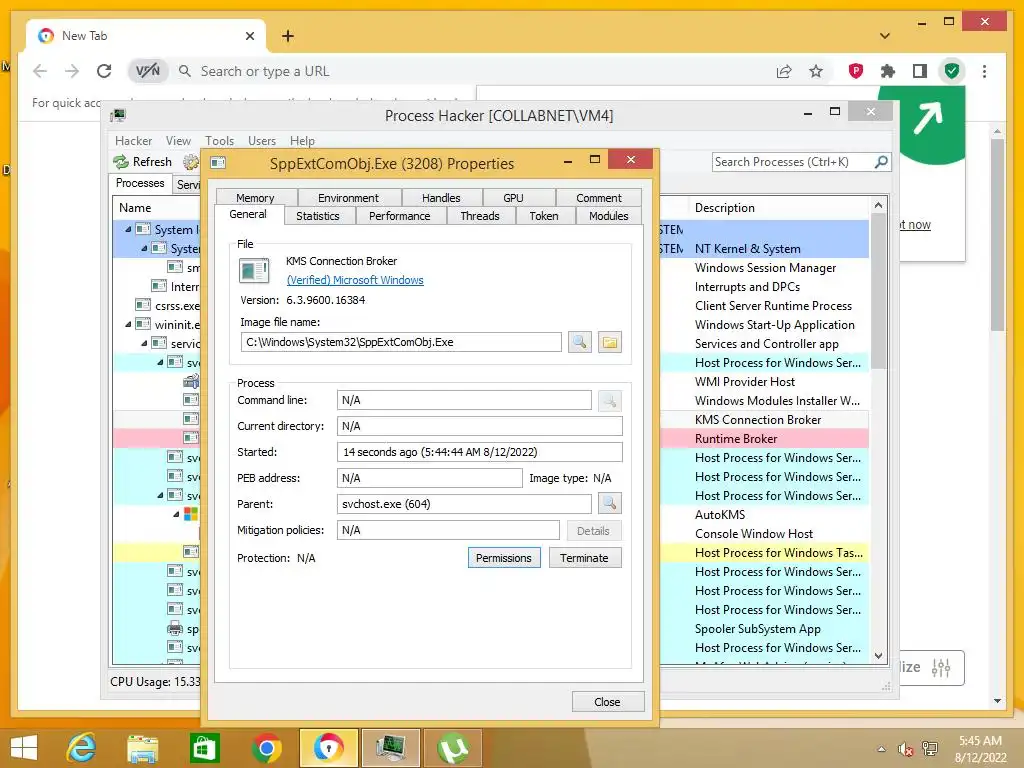Switch to the Comment tab
Viewport: 1024px width, 768px height.
click(599, 198)
